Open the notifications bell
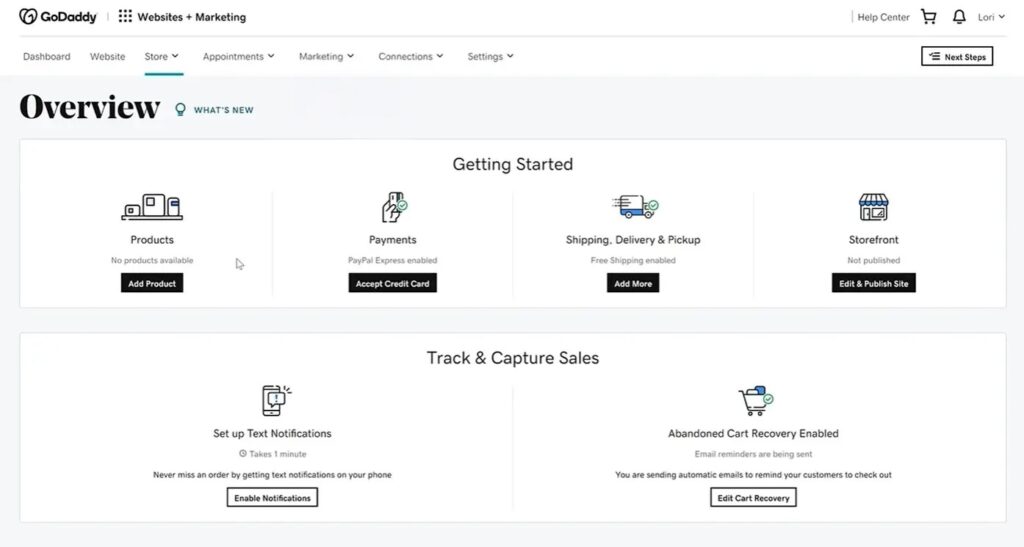This screenshot has height=547, width=1024. [959, 17]
